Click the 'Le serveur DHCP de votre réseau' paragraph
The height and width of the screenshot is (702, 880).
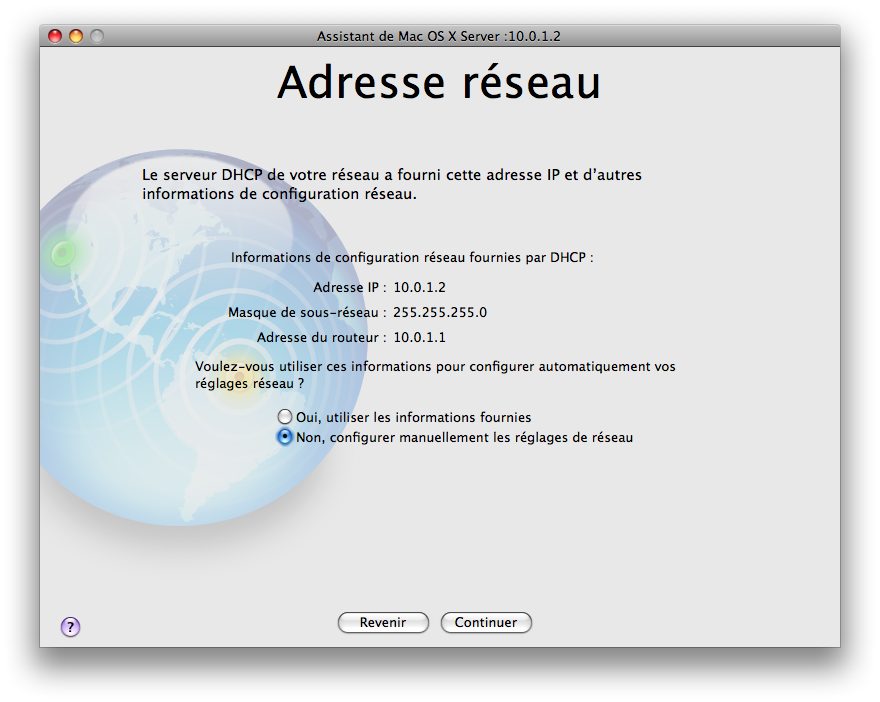click(392, 184)
